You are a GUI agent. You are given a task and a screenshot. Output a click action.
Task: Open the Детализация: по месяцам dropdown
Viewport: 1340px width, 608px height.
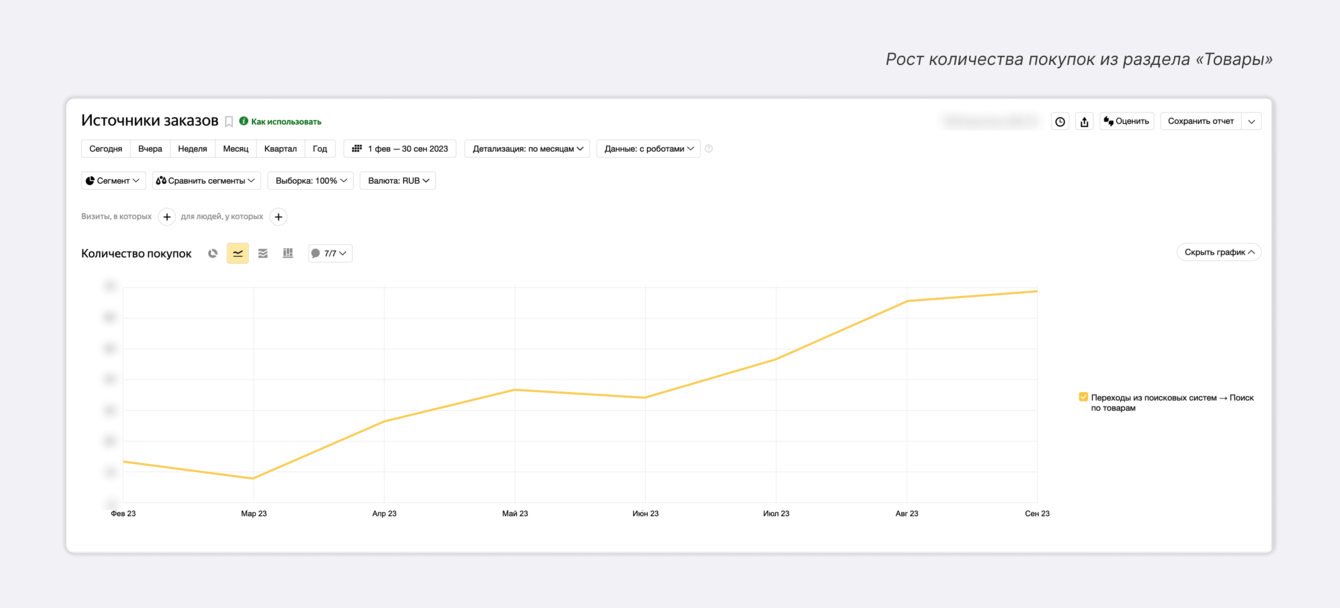coord(527,149)
